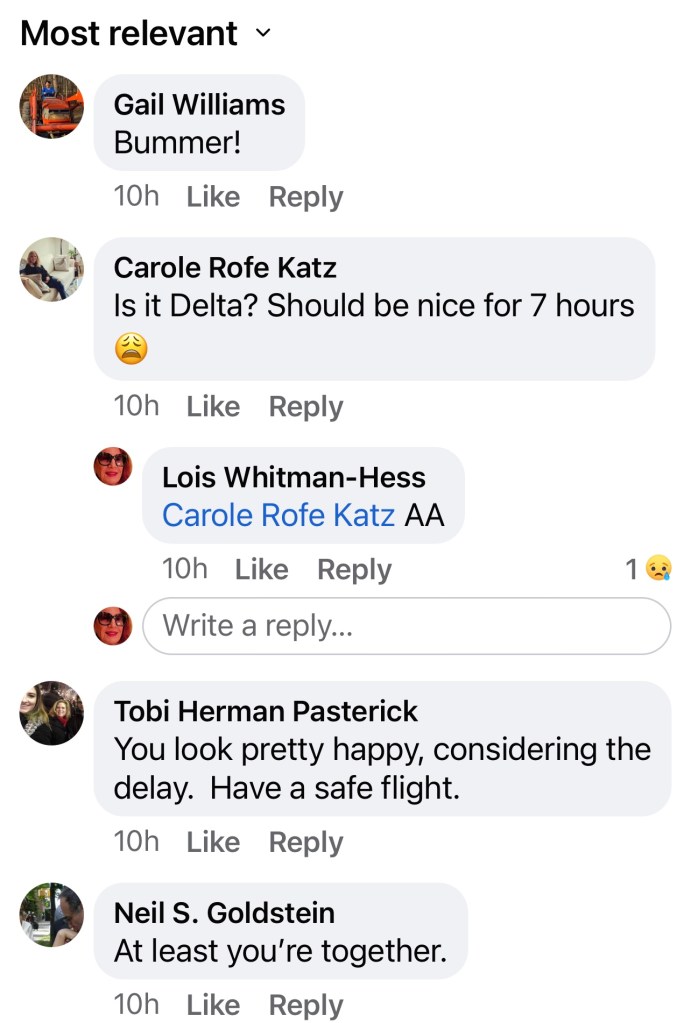Open the Most relevant sort dropdown
The width and height of the screenshot is (691, 1023).
click(x=145, y=33)
